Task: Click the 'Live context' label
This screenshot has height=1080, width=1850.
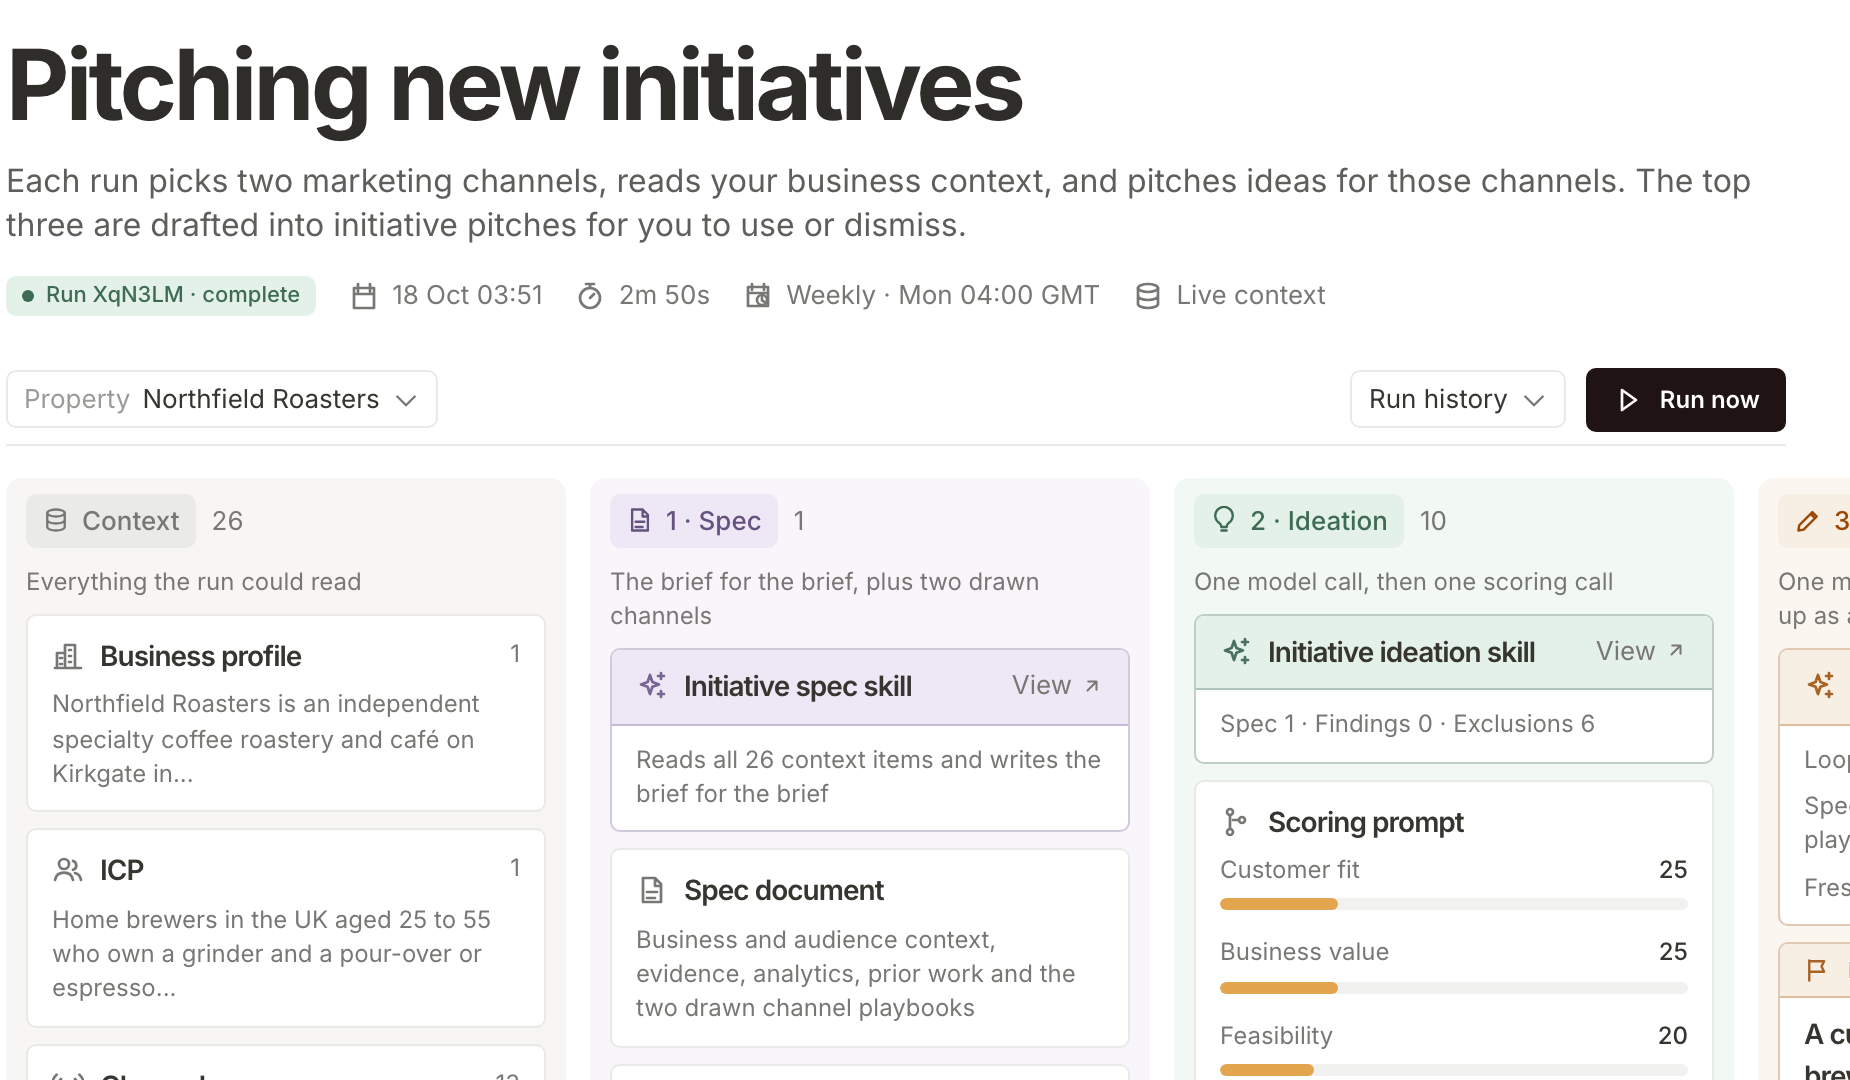Action: coord(1251,295)
